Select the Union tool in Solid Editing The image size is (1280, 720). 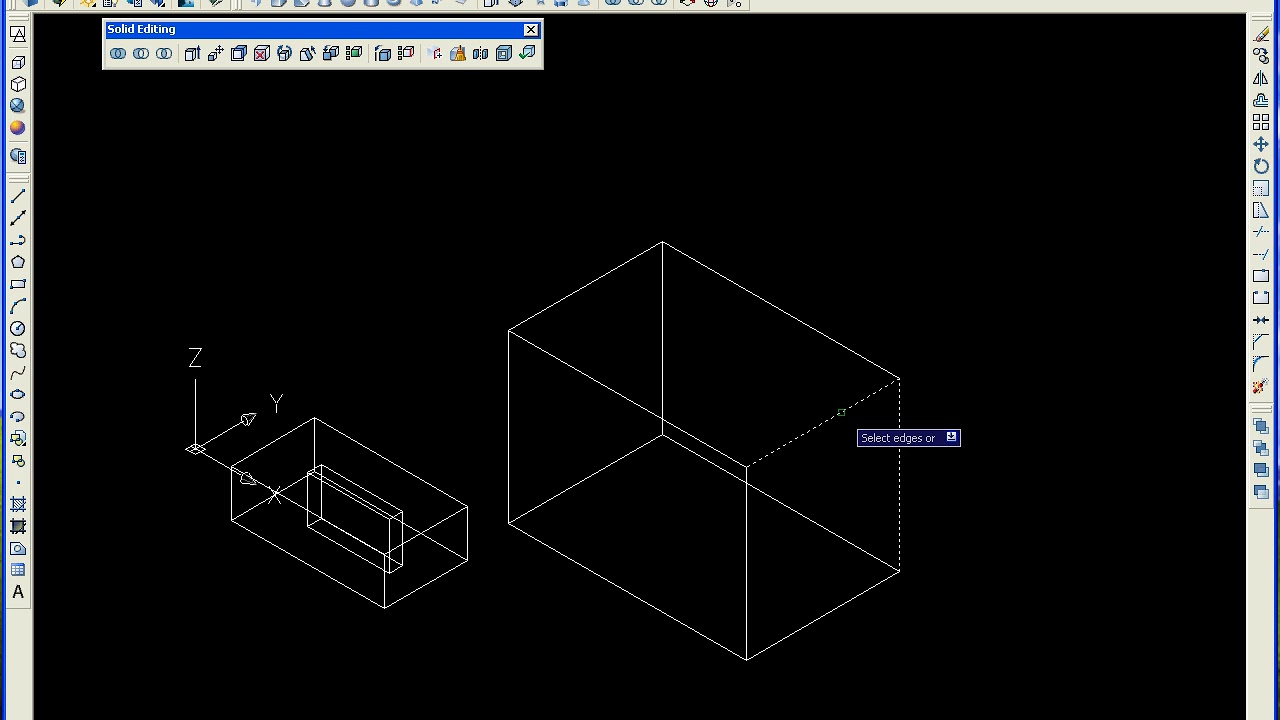pyautogui.click(x=118, y=54)
